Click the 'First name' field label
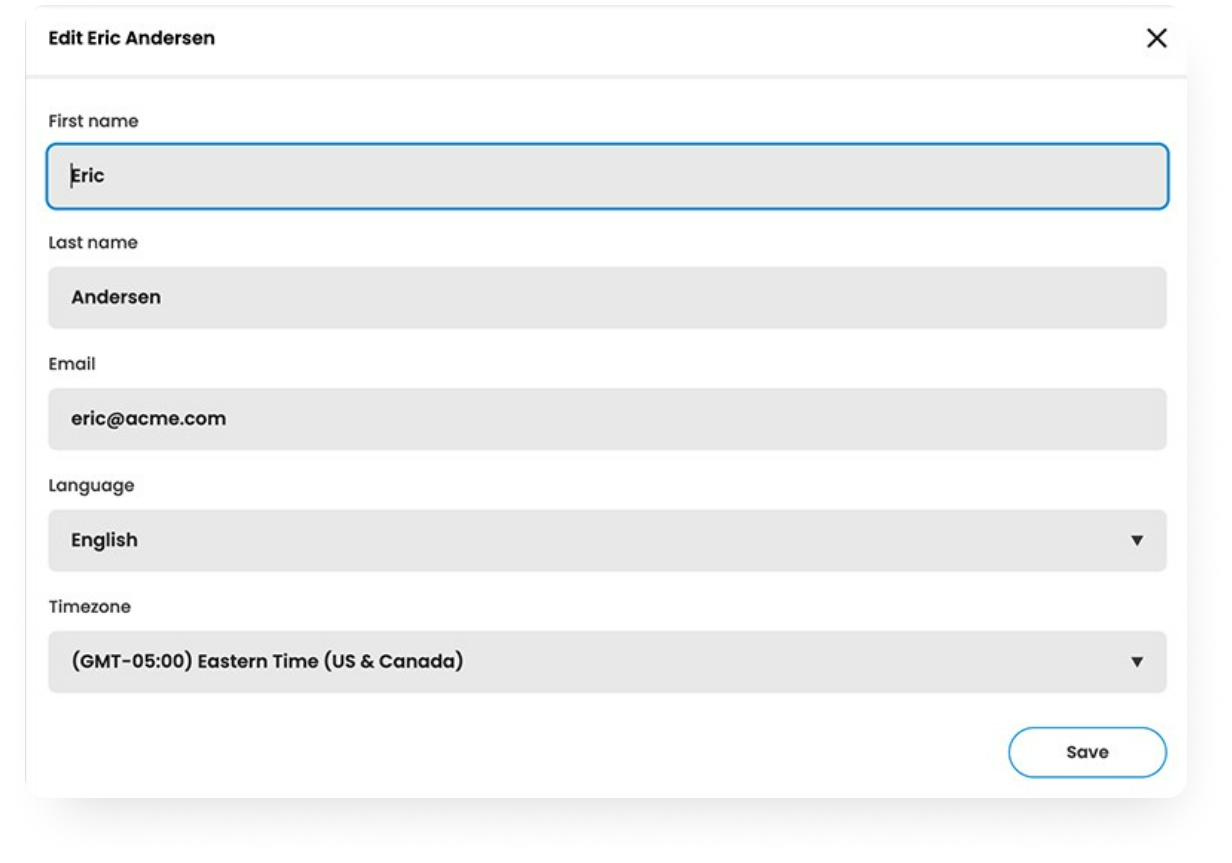Viewport: 1232px width, 863px height. point(93,121)
